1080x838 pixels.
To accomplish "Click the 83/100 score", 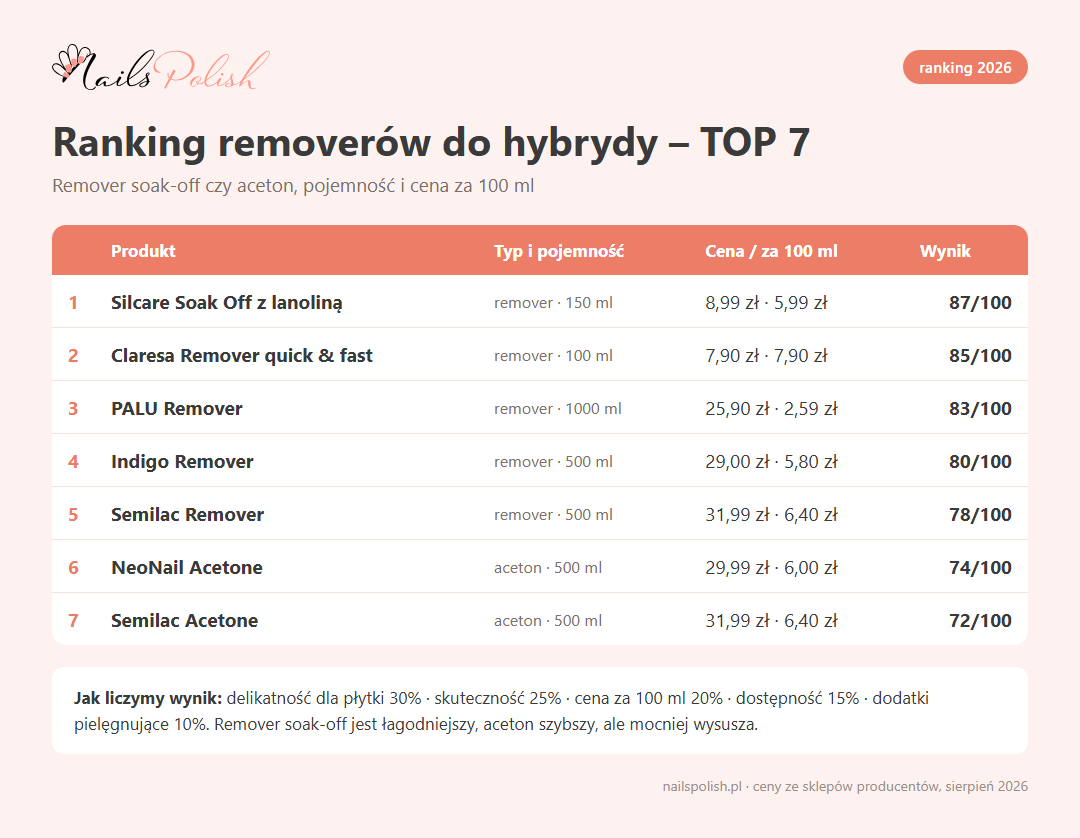I will point(980,408).
